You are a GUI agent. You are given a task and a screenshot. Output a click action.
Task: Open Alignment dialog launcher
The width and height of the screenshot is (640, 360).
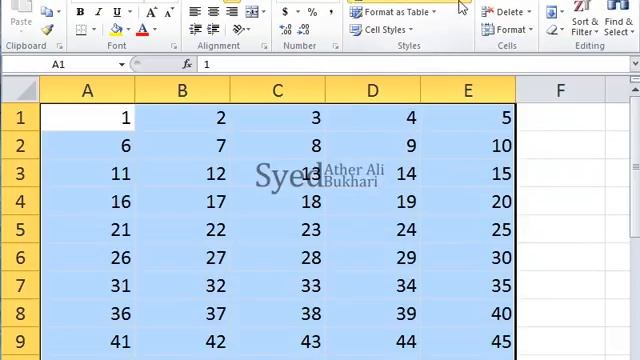[264, 46]
